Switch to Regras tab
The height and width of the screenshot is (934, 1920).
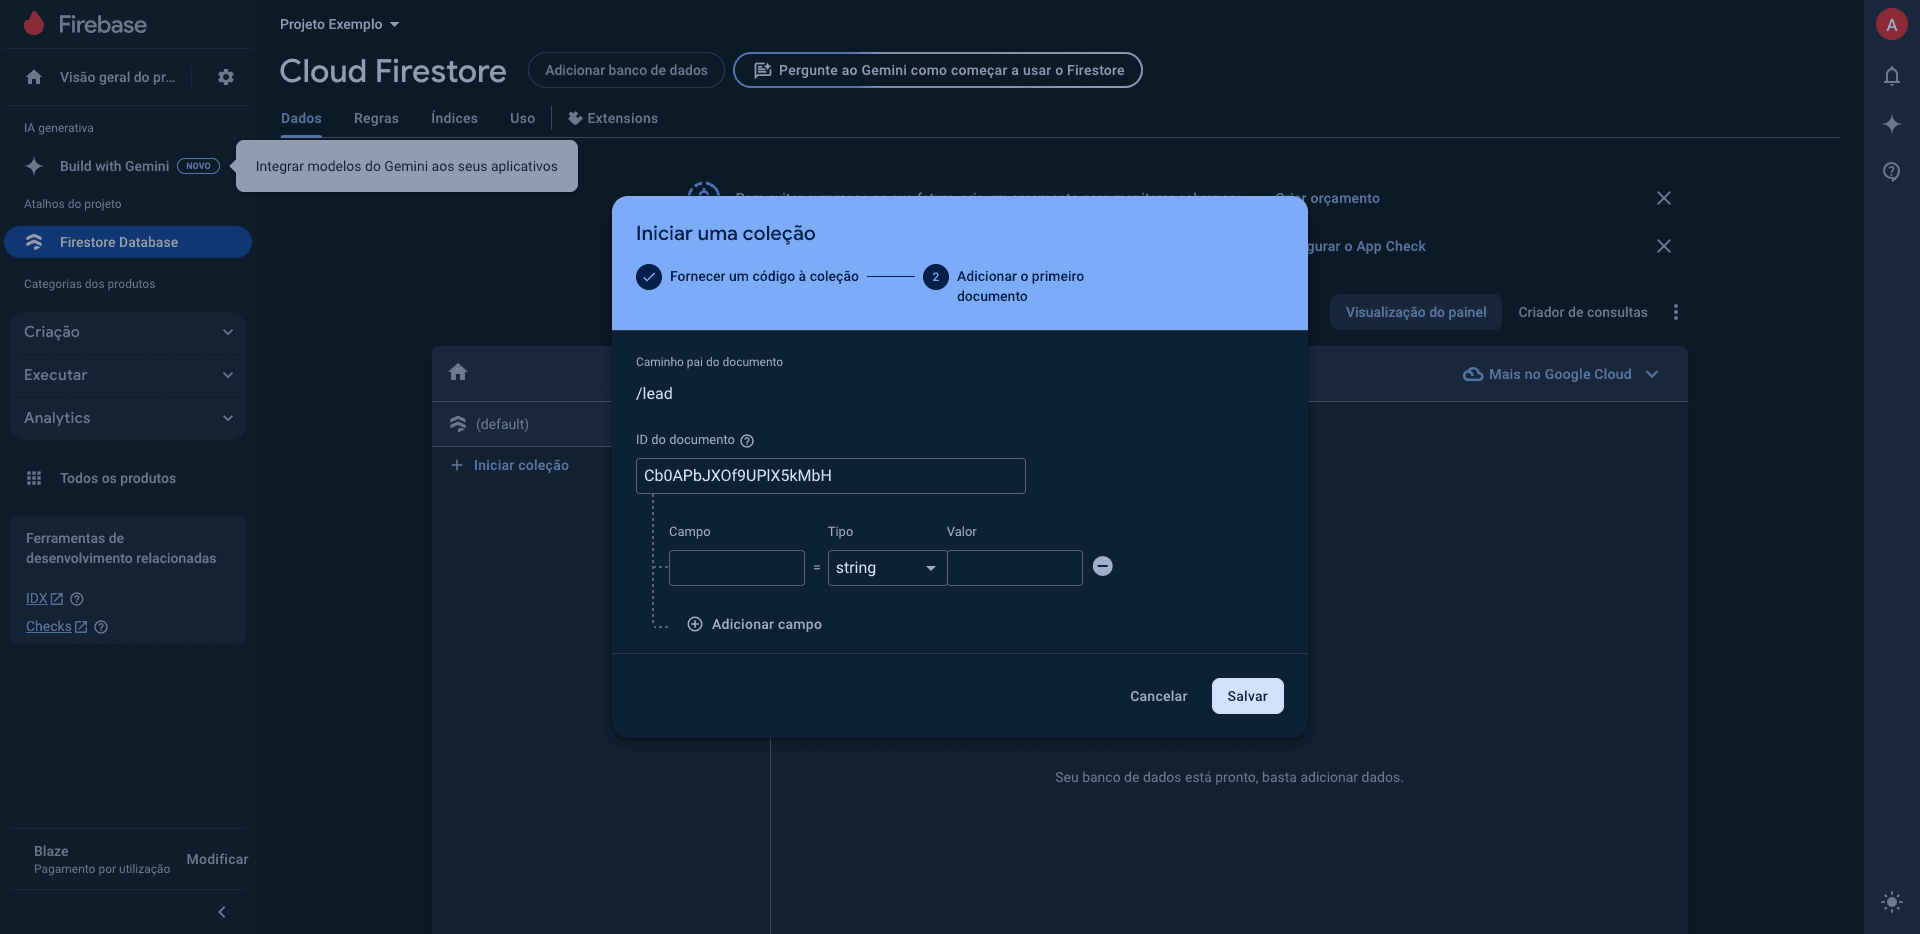(376, 118)
